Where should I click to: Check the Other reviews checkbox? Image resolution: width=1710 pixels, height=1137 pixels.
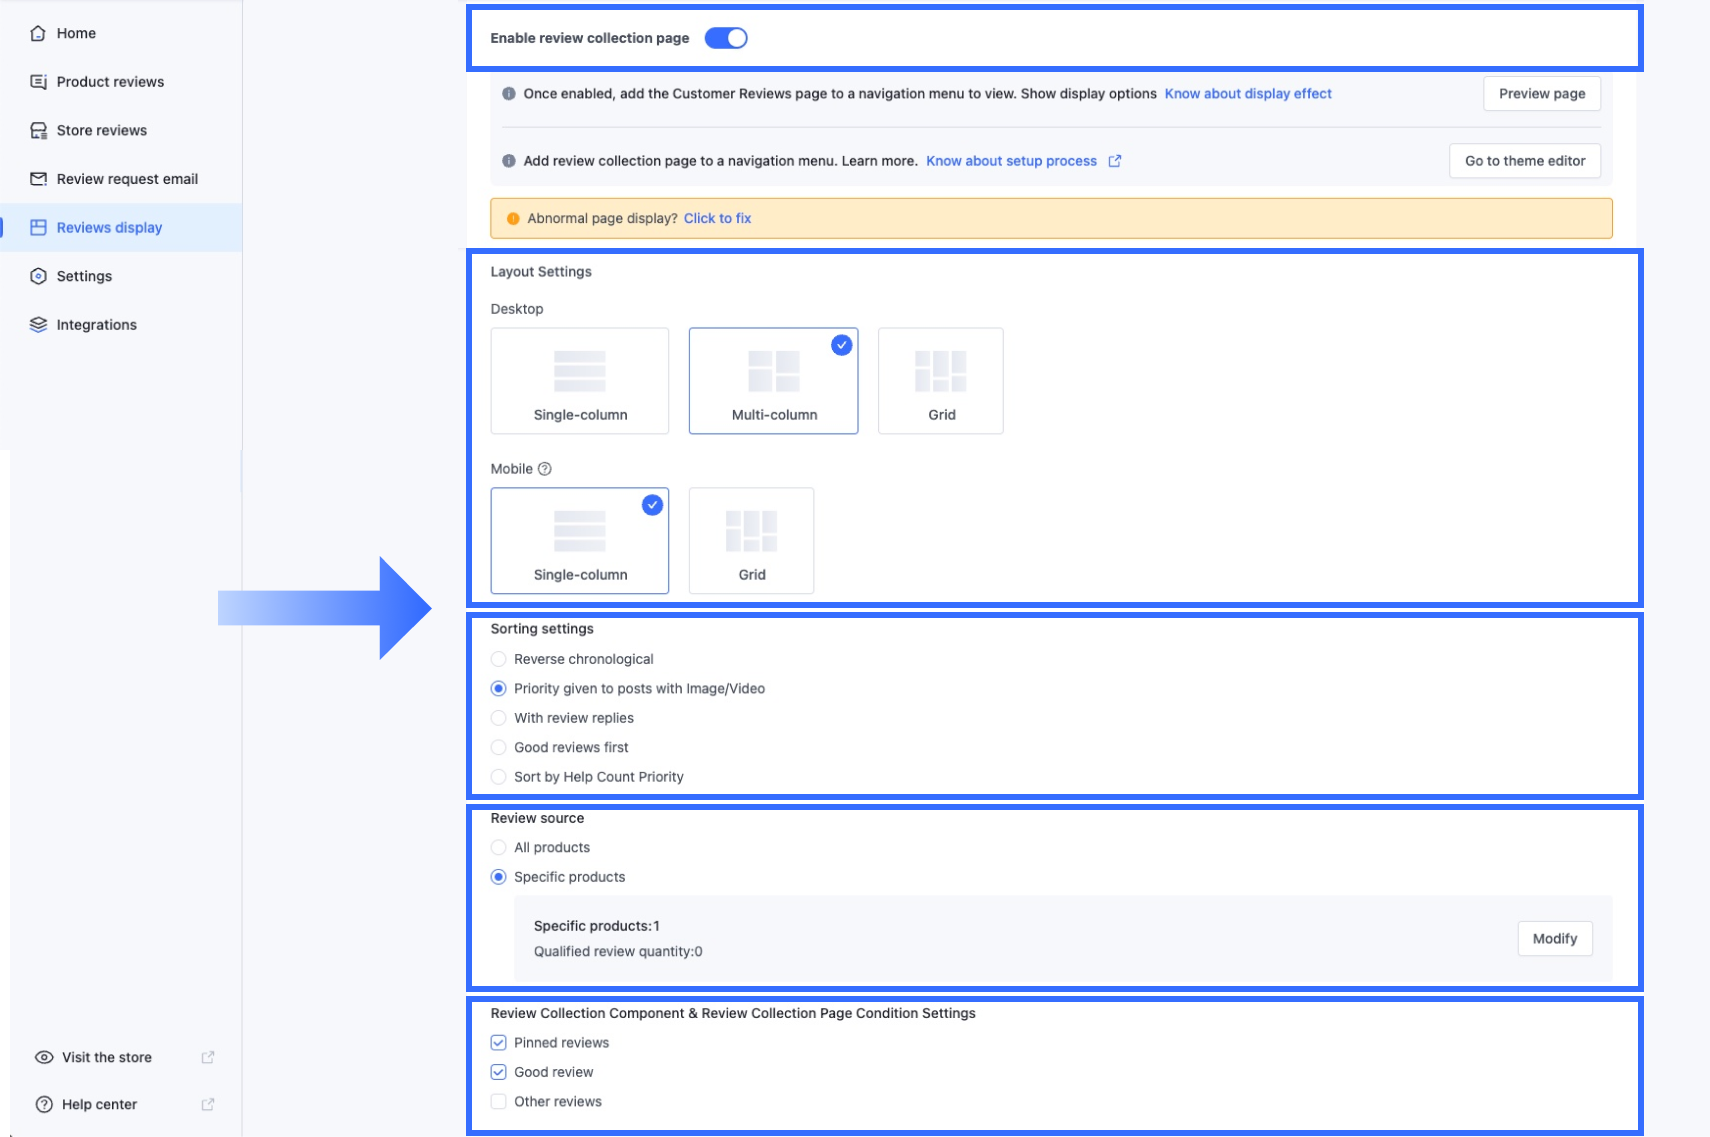pos(499,1102)
